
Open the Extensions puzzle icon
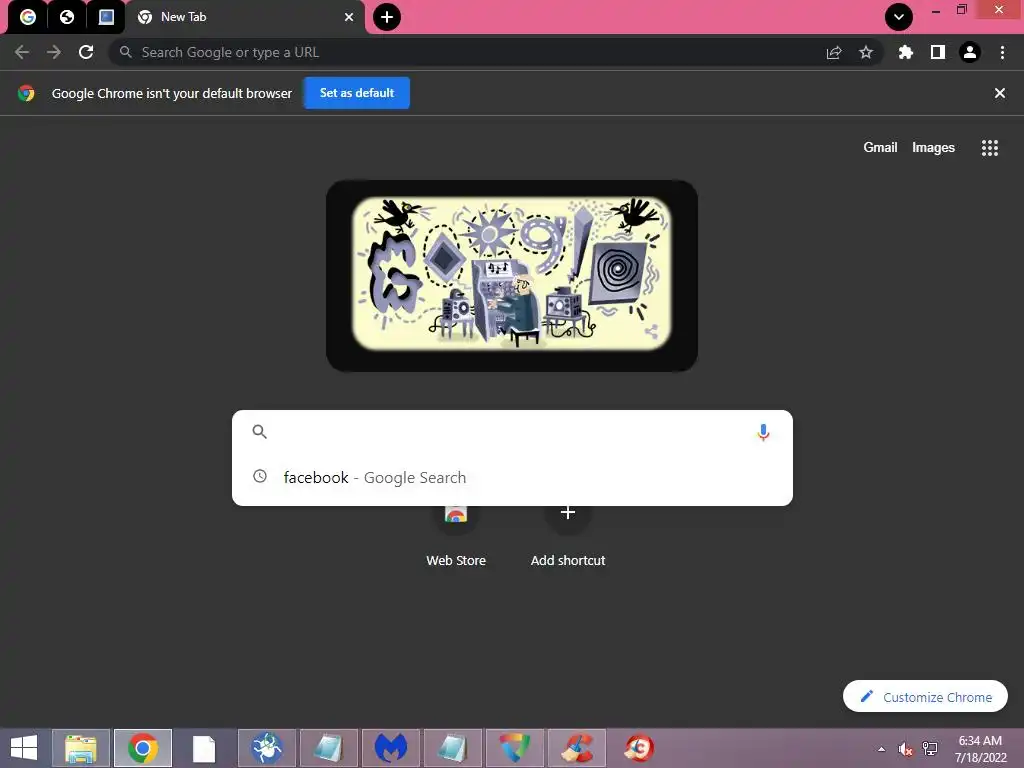(905, 52)
